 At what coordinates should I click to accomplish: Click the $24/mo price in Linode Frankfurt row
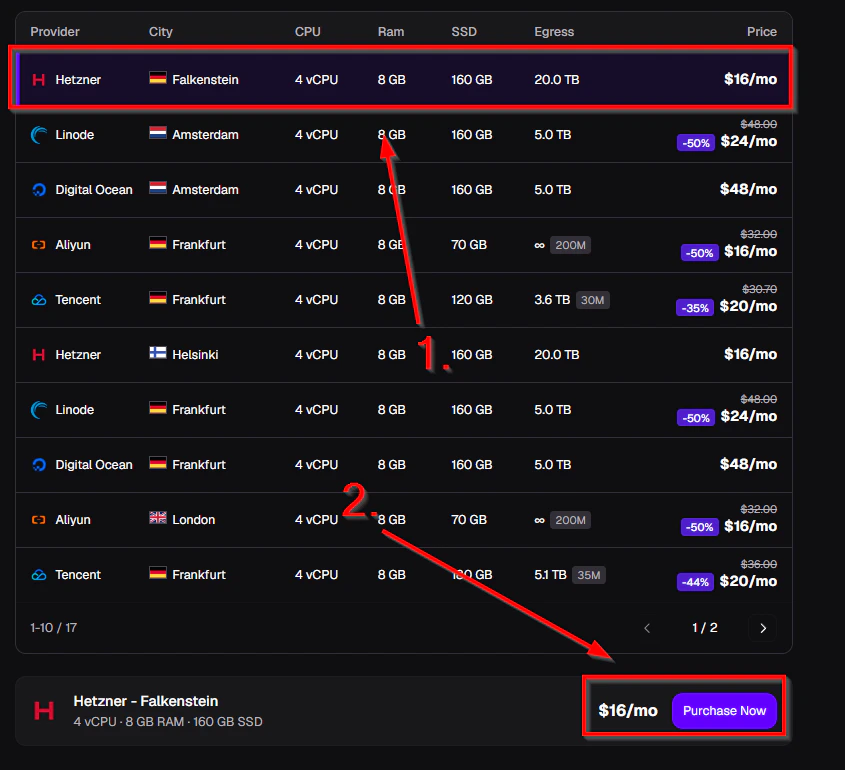tap(749, 416)
